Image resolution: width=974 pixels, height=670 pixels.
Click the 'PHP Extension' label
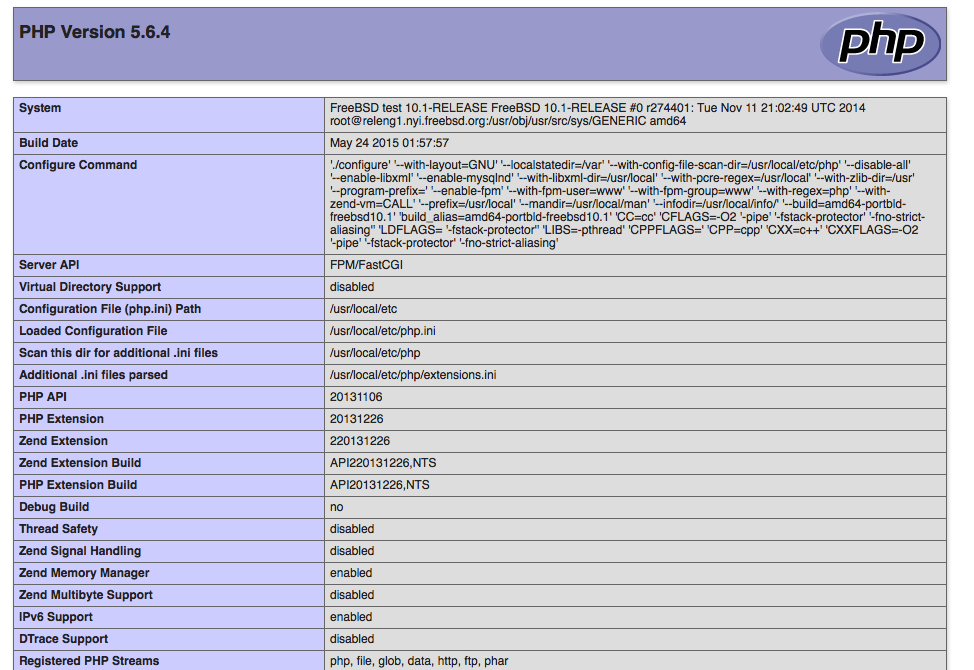coord(61,419)
